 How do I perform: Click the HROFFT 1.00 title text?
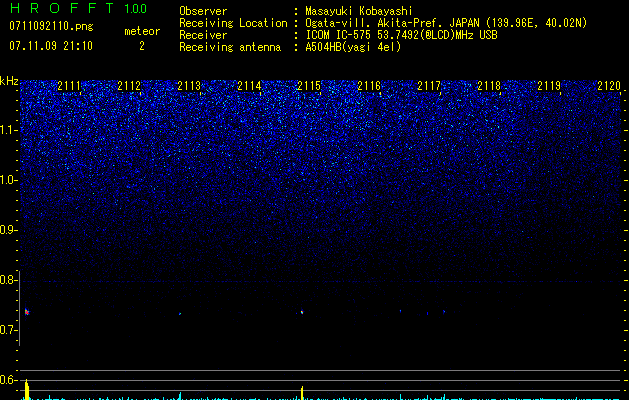point(79,8)
